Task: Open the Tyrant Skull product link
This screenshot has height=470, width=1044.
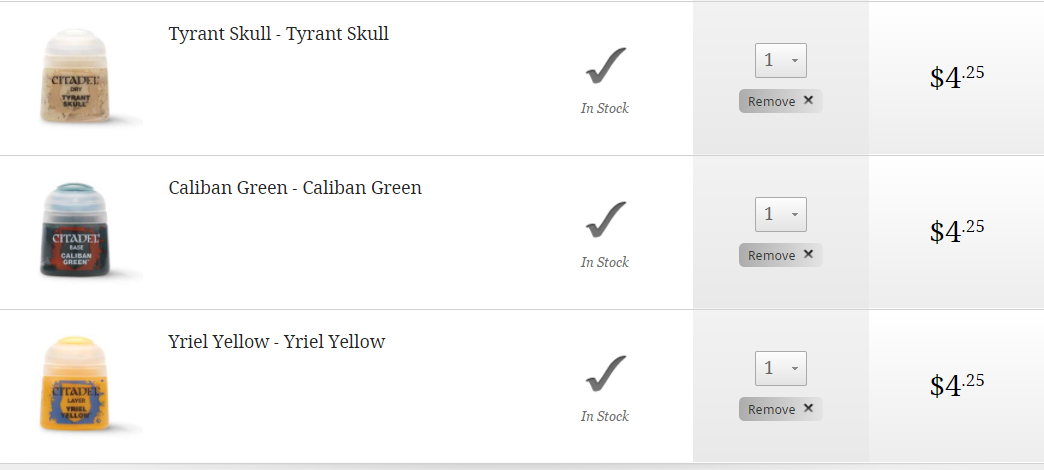Action: pyautogui.click(x=278, y=34)
